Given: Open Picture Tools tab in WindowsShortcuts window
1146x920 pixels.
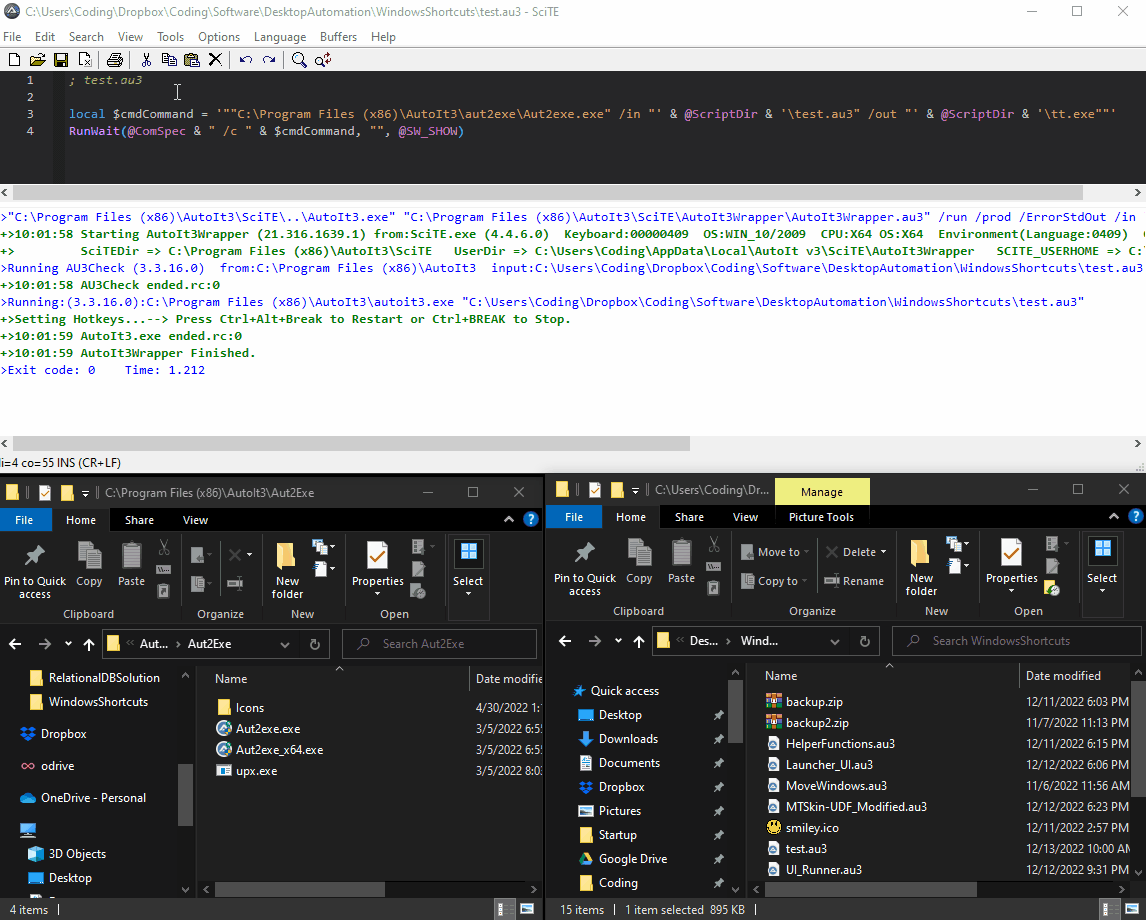Looking at the screenshot, I should click(x=821, y=517).
